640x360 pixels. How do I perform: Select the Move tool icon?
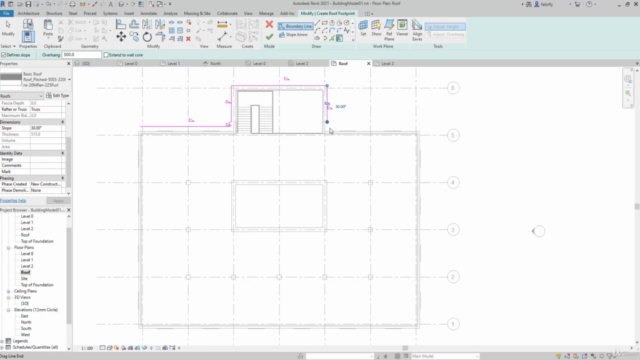pyautogui.click(x=121, y=37)
